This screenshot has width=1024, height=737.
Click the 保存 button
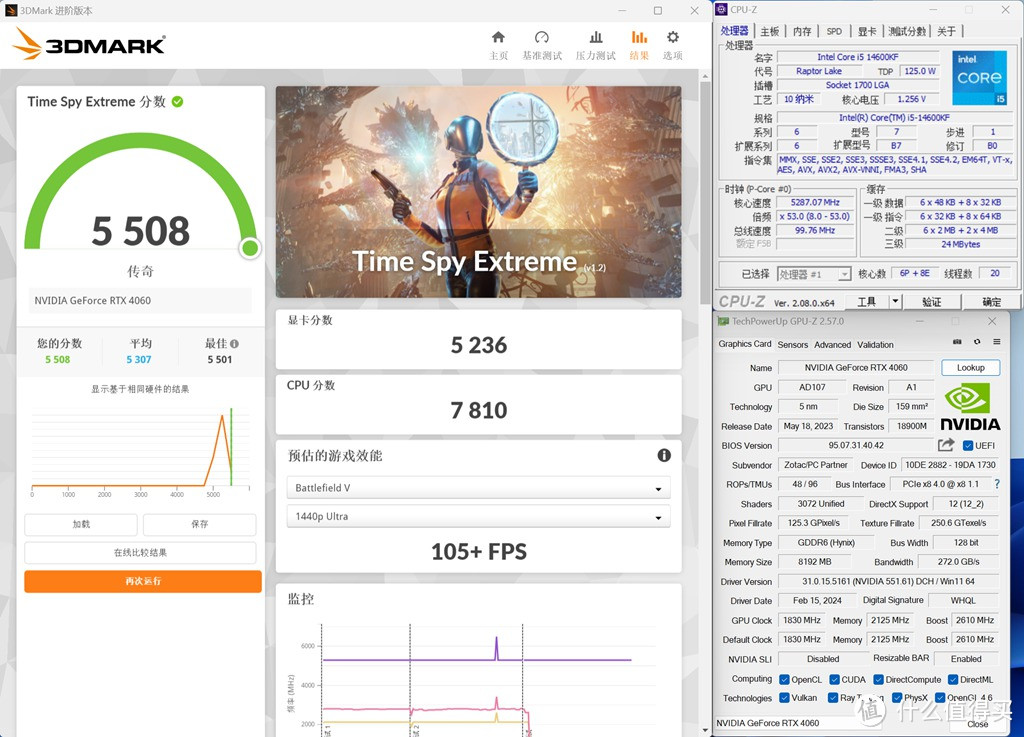click(x=199, y=524)
